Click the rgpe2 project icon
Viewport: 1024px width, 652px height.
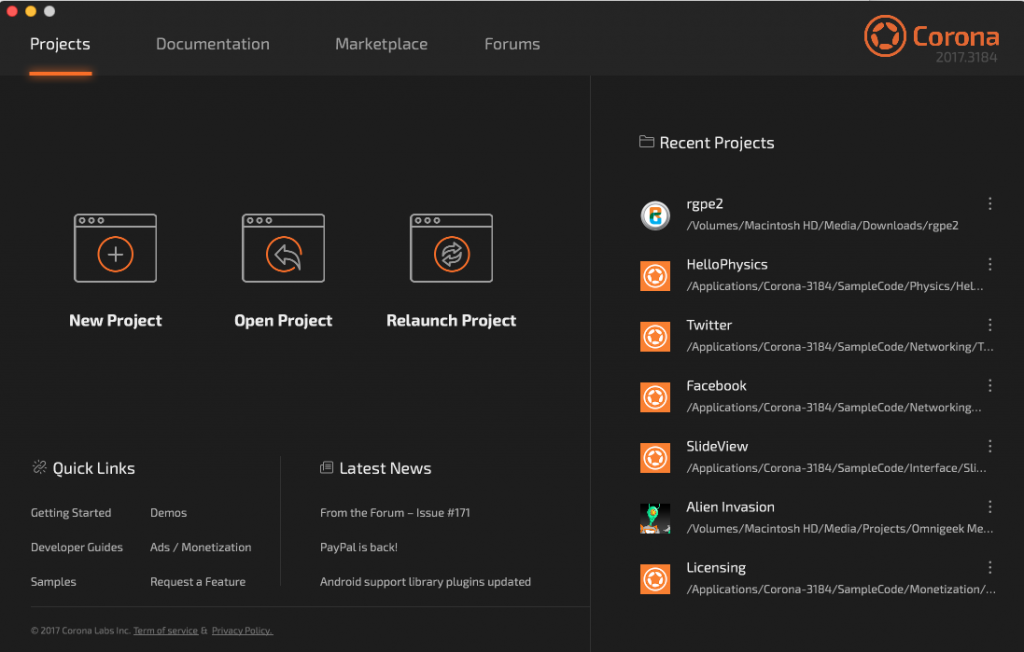(655, 215)
